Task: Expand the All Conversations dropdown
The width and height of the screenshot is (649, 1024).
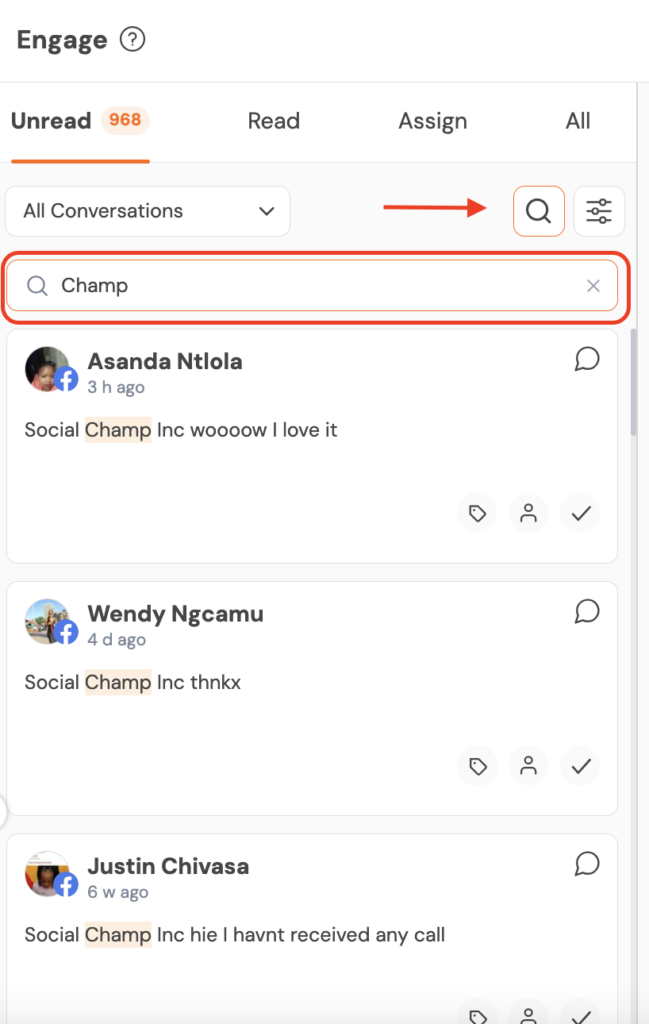Action: coord(148,211)
